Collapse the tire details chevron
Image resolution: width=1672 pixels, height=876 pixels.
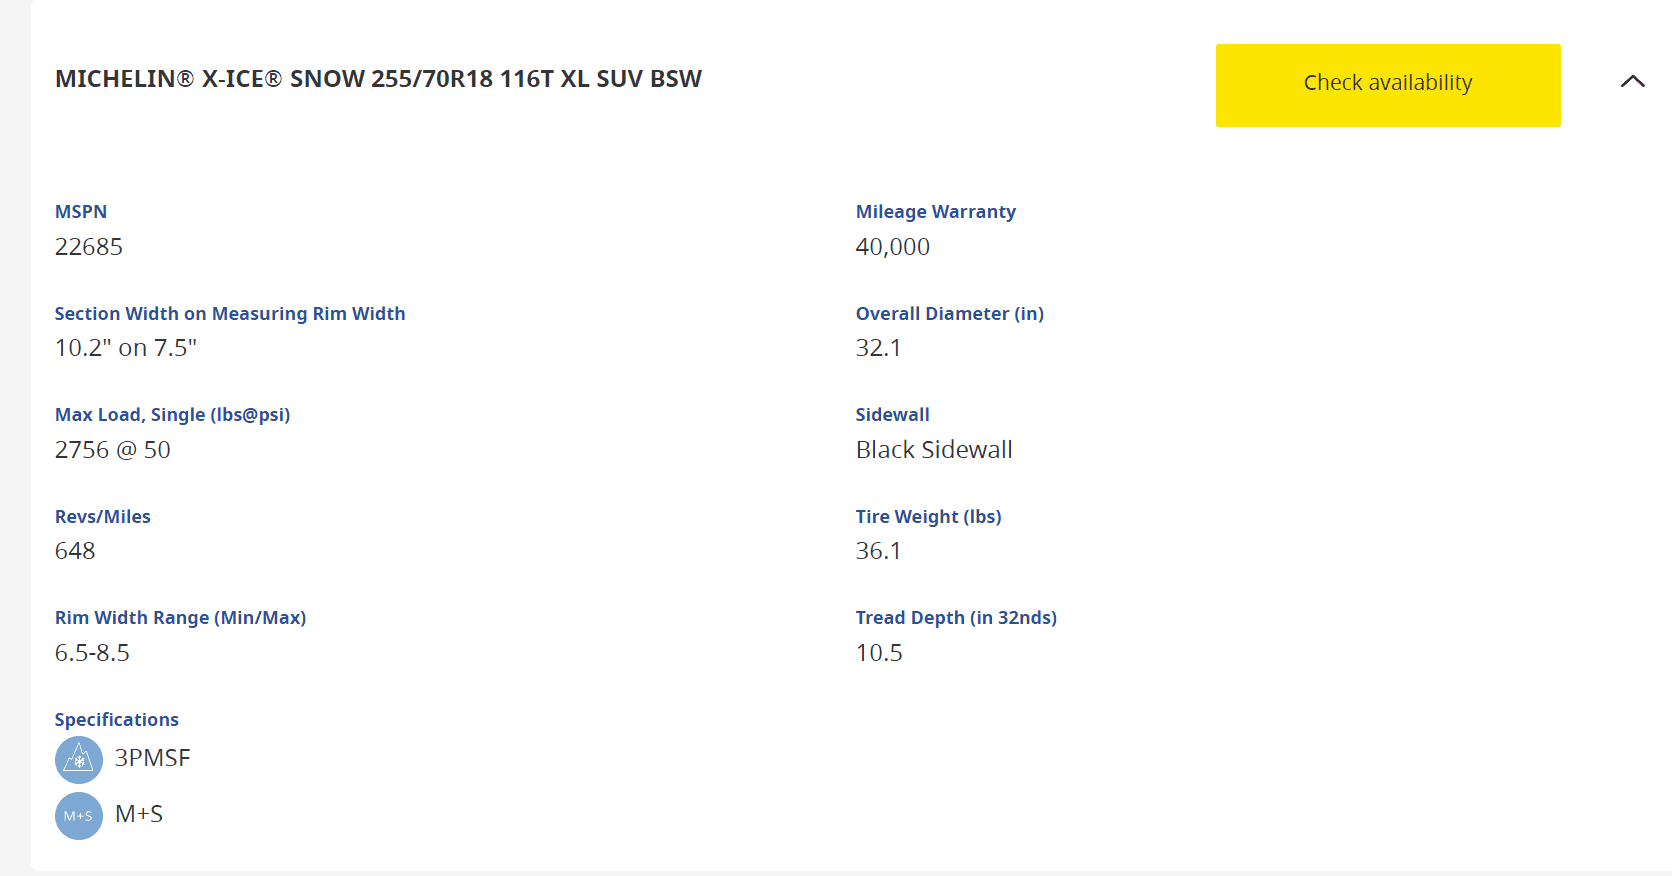click(x=1632, y=82)
